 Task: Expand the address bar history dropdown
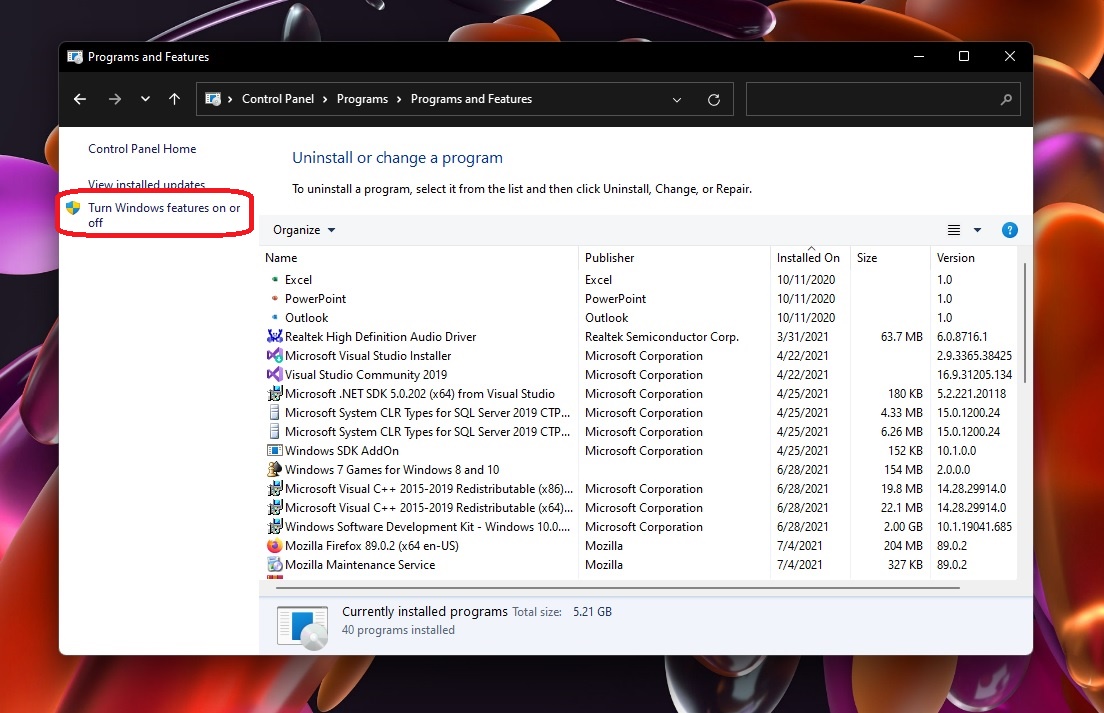tap(677, 100)
